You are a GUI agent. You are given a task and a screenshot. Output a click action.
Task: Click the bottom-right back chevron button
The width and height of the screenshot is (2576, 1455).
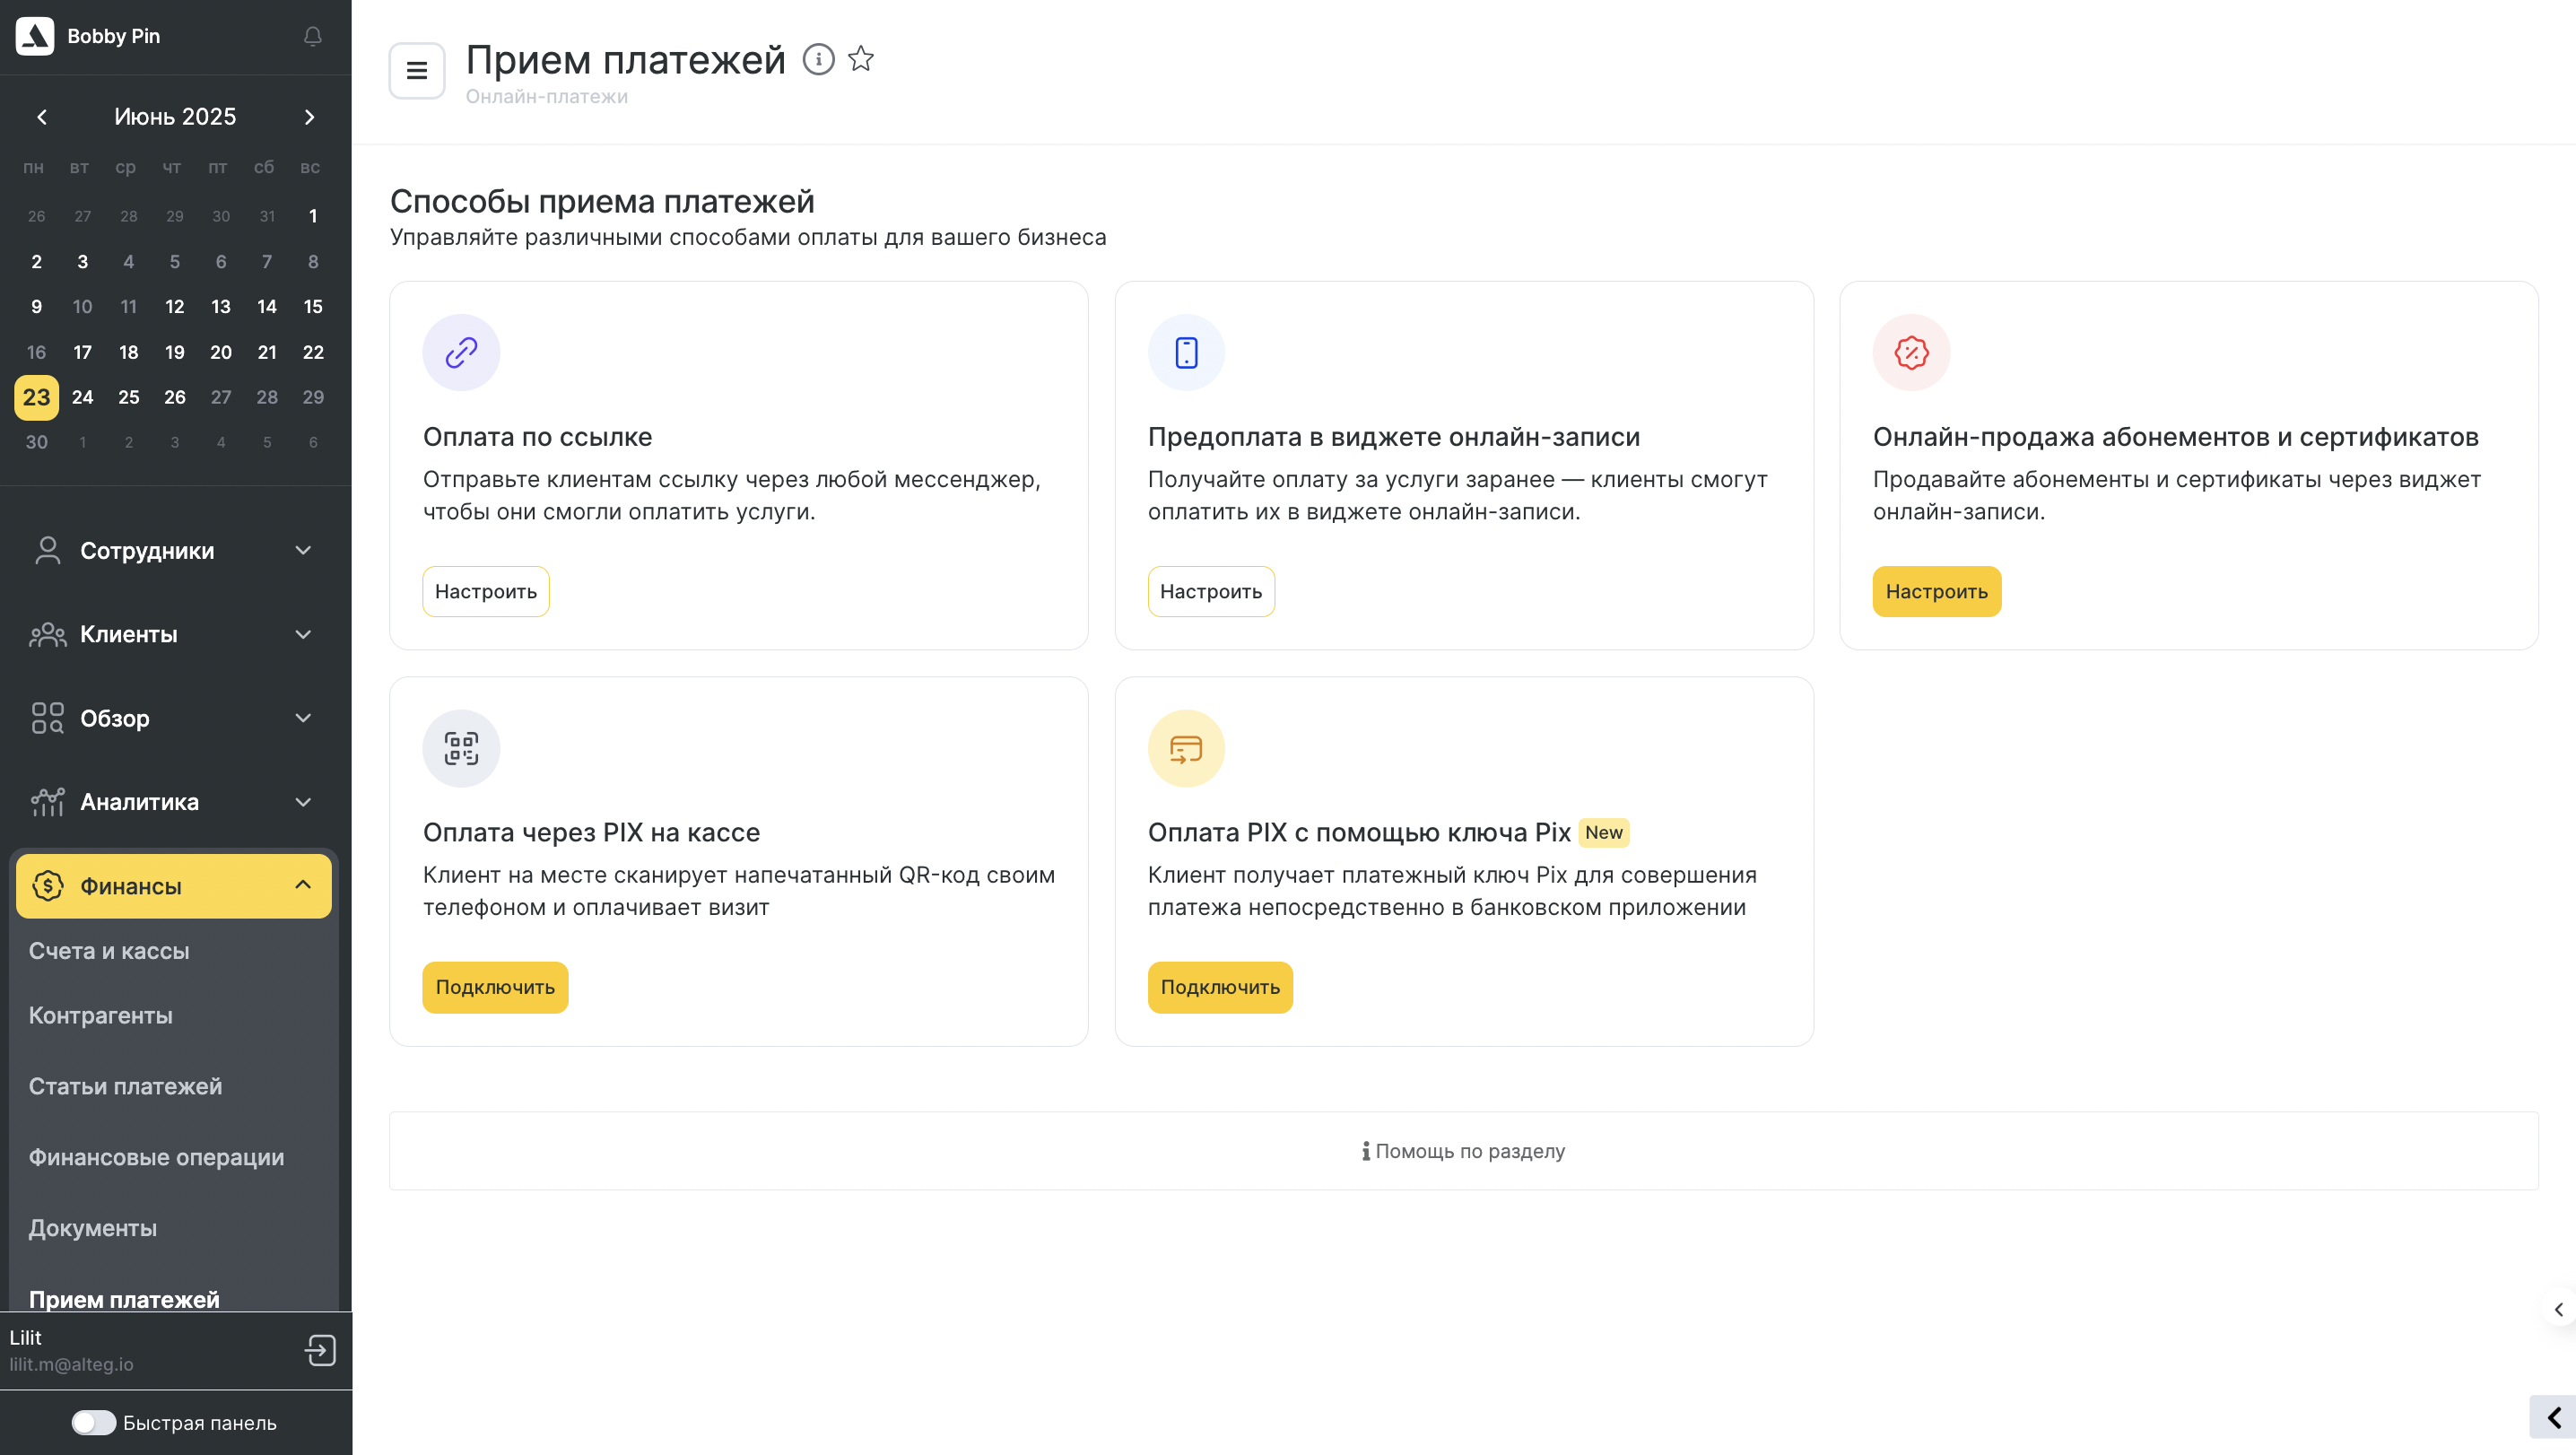(2553, 1417)
